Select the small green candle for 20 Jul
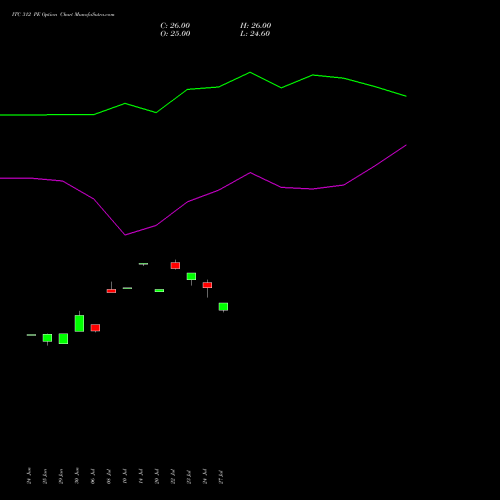The image size is (500, 500). pyautogui.click(x=159, y=290)
